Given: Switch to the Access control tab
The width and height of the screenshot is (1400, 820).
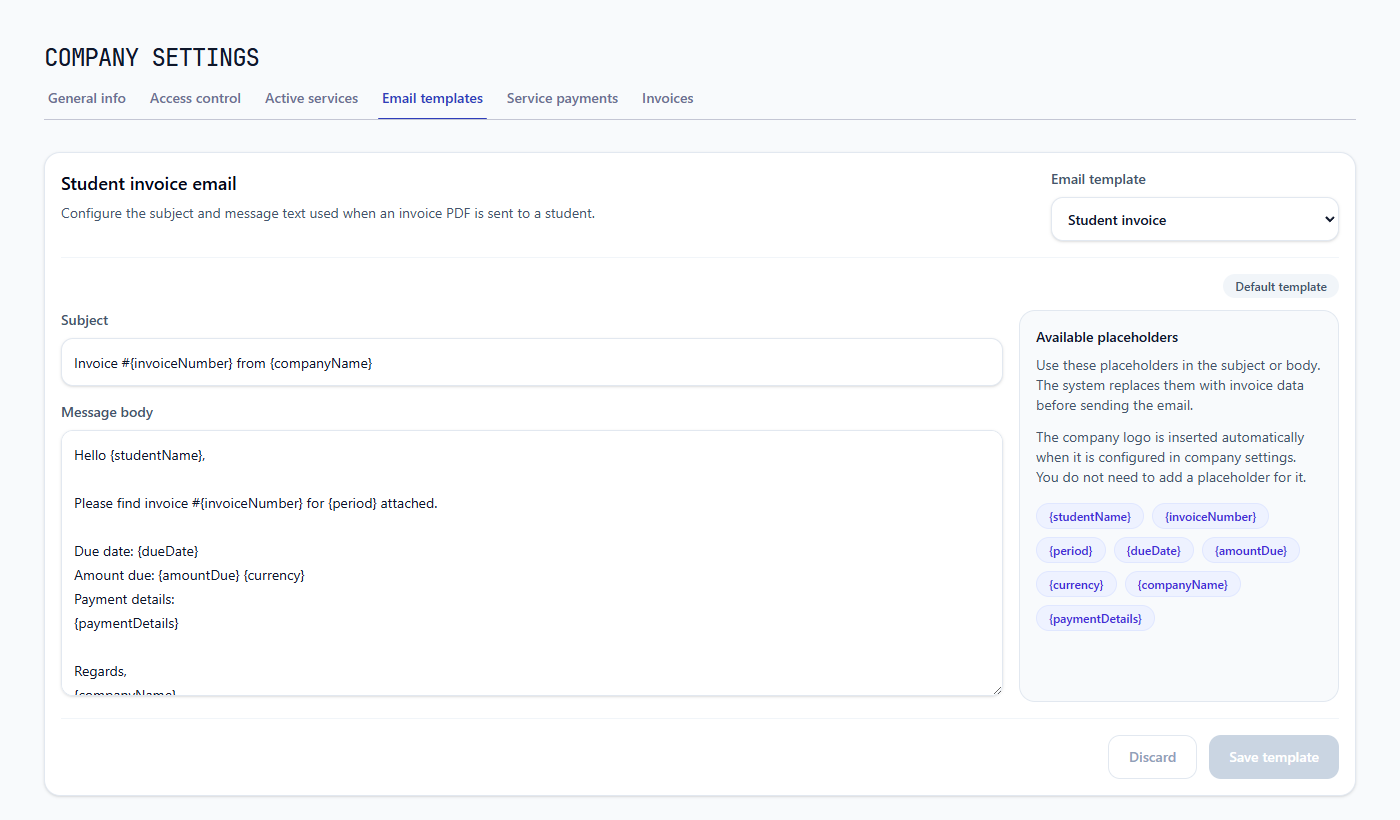Looking at the screenshot, I should click(x=195, y=98).
